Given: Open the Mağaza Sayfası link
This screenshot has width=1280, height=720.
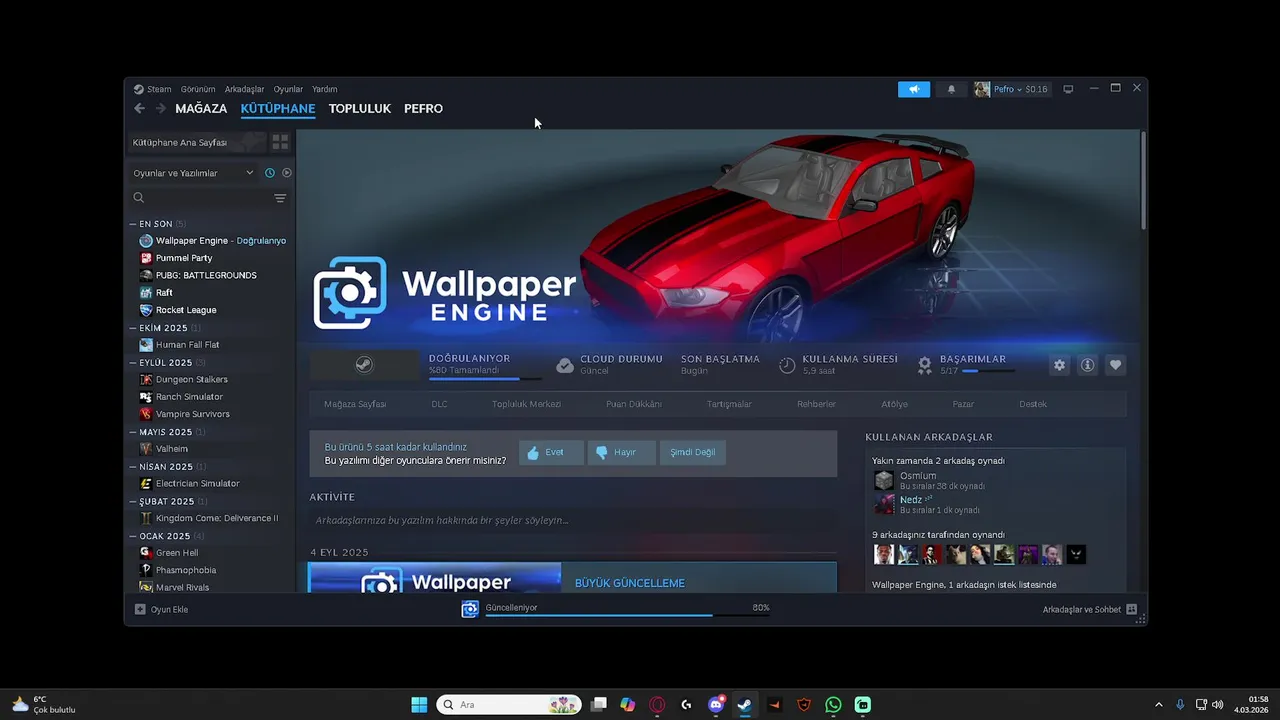Looking at the screenshot, I should (355, 404).
